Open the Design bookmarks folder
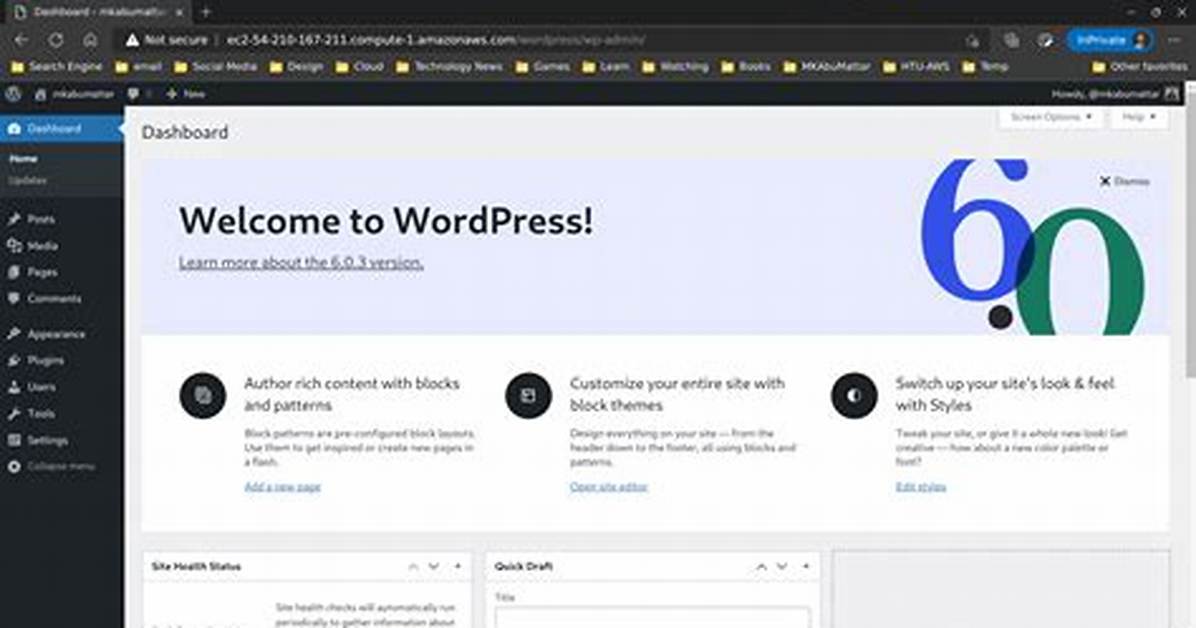Viewport: 1196px width, 628px height. tap(296, 67)
